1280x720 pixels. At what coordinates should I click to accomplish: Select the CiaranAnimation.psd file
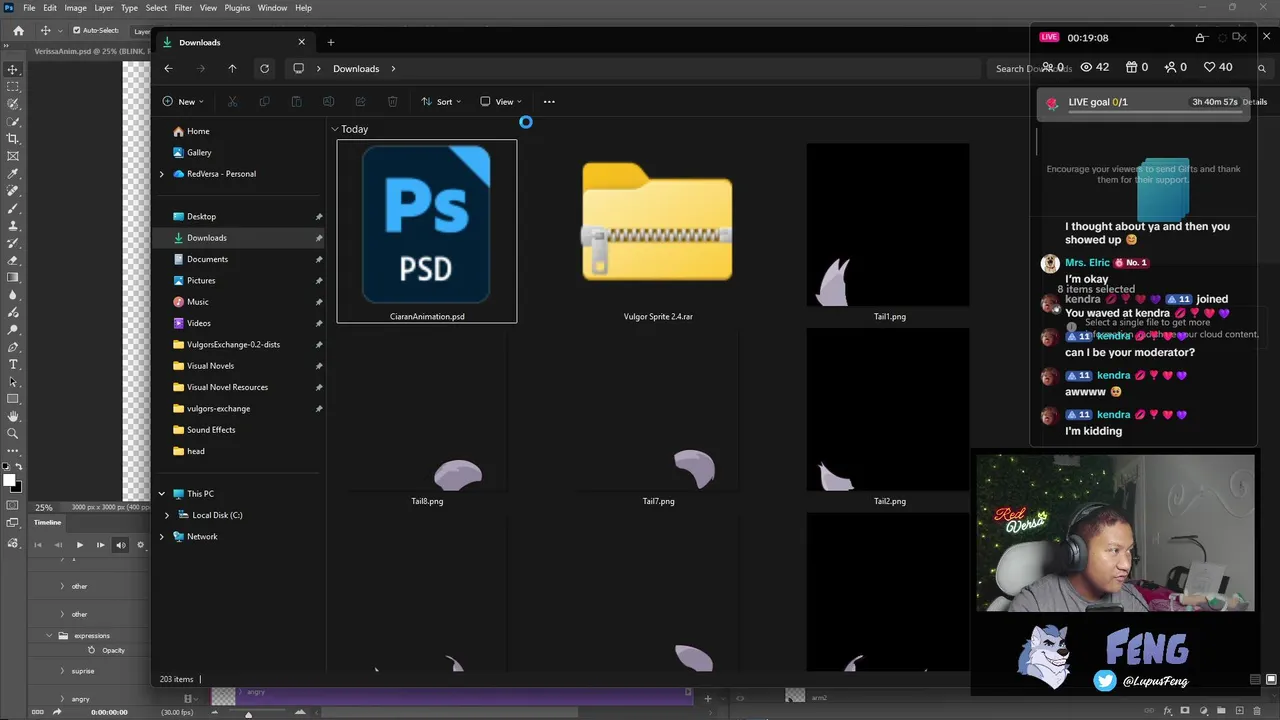pos(427,231)
